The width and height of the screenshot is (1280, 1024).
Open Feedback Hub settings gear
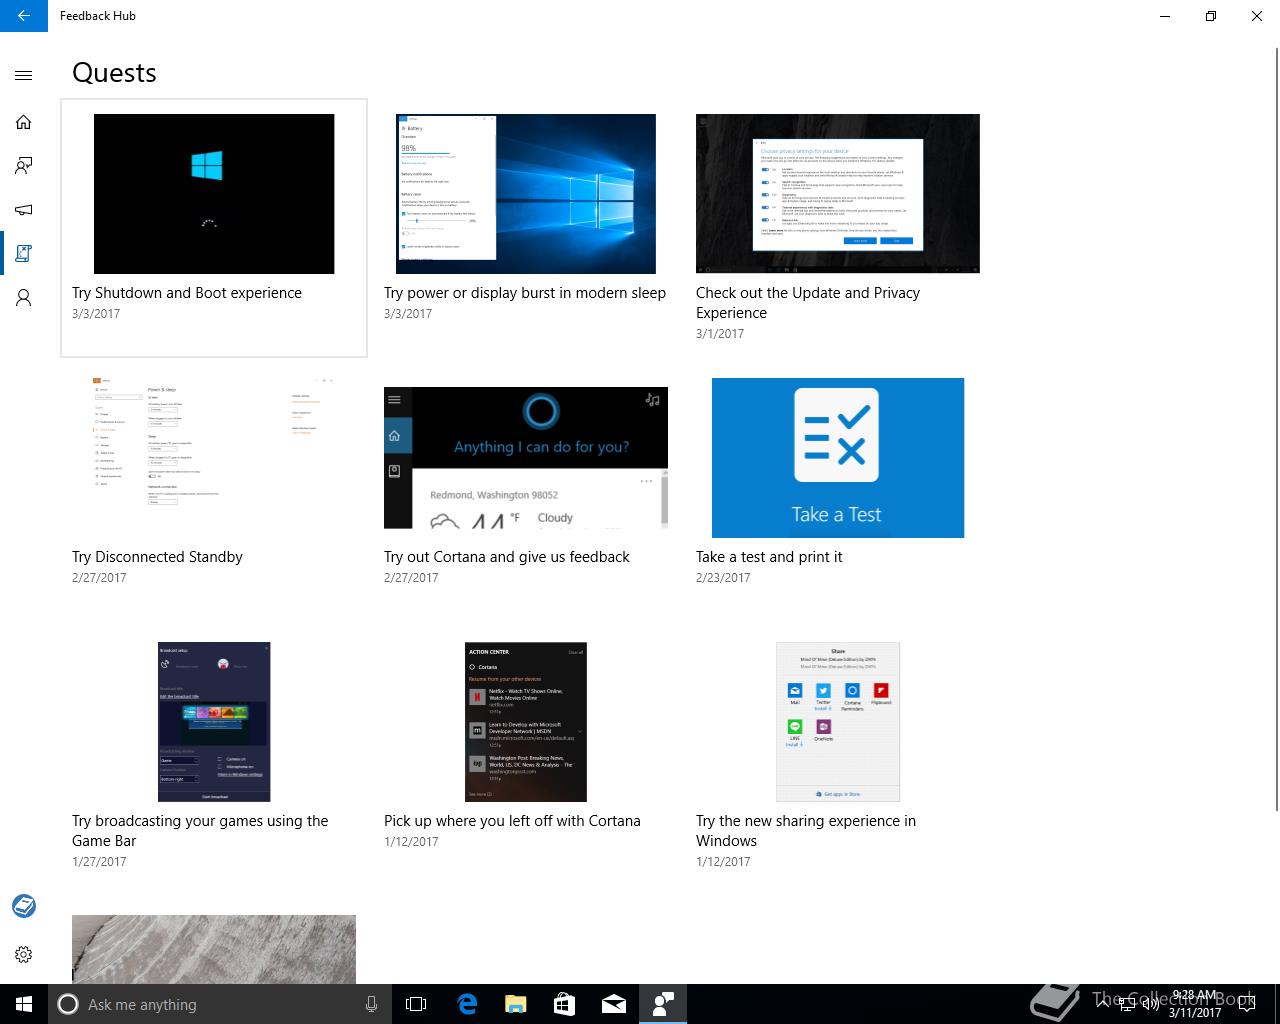click(x=24, y=955)
